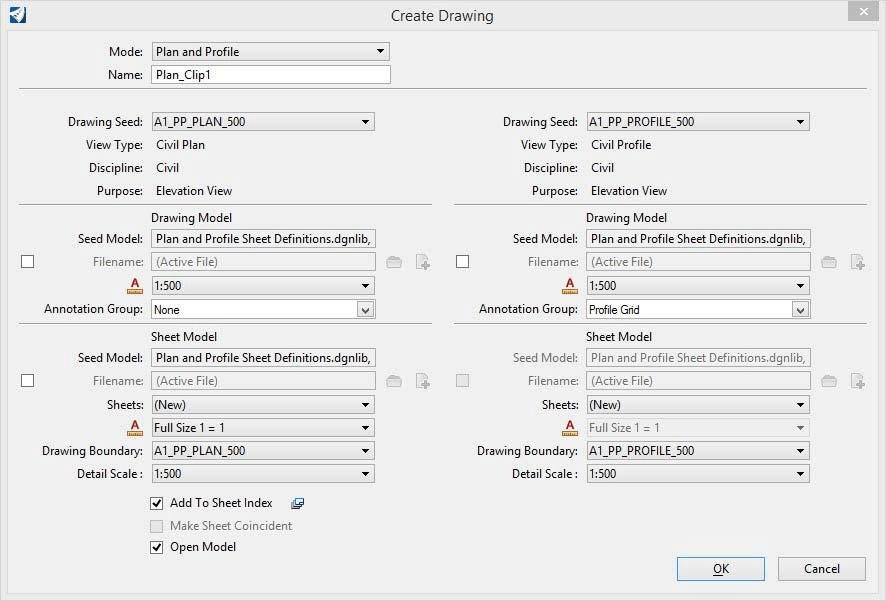Screen dimensions: 886x601
Task: Click new file icon for plan Drawing Model filename
Action: click(423, 262)
